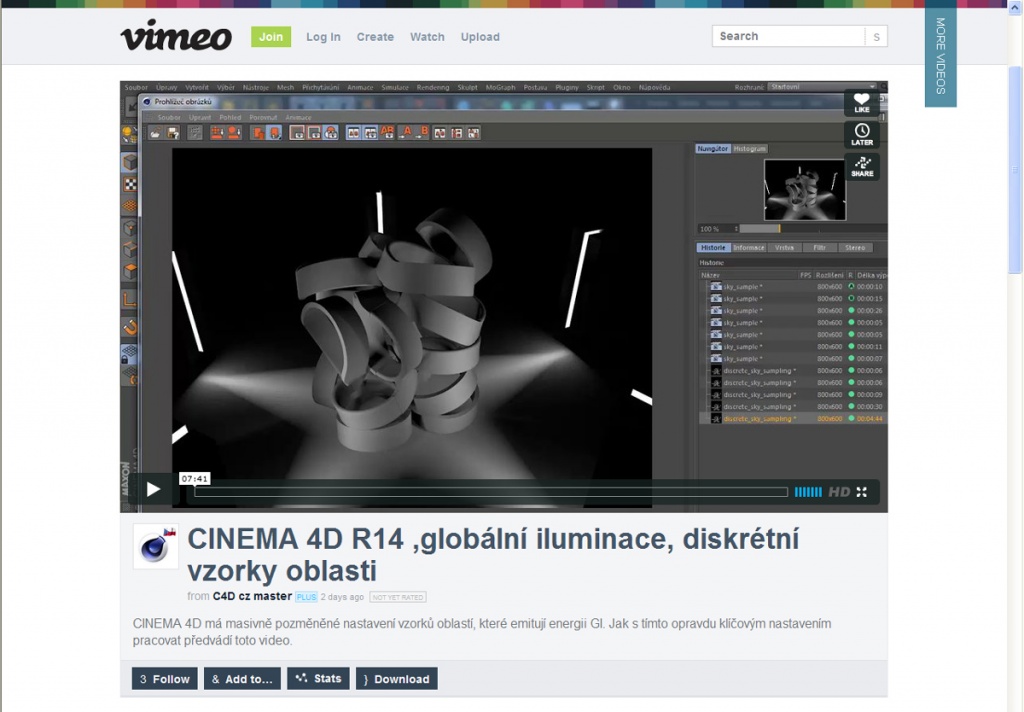Enter fullscreen mode on the player
The image size is (1024, 712).
coord(862,492)
